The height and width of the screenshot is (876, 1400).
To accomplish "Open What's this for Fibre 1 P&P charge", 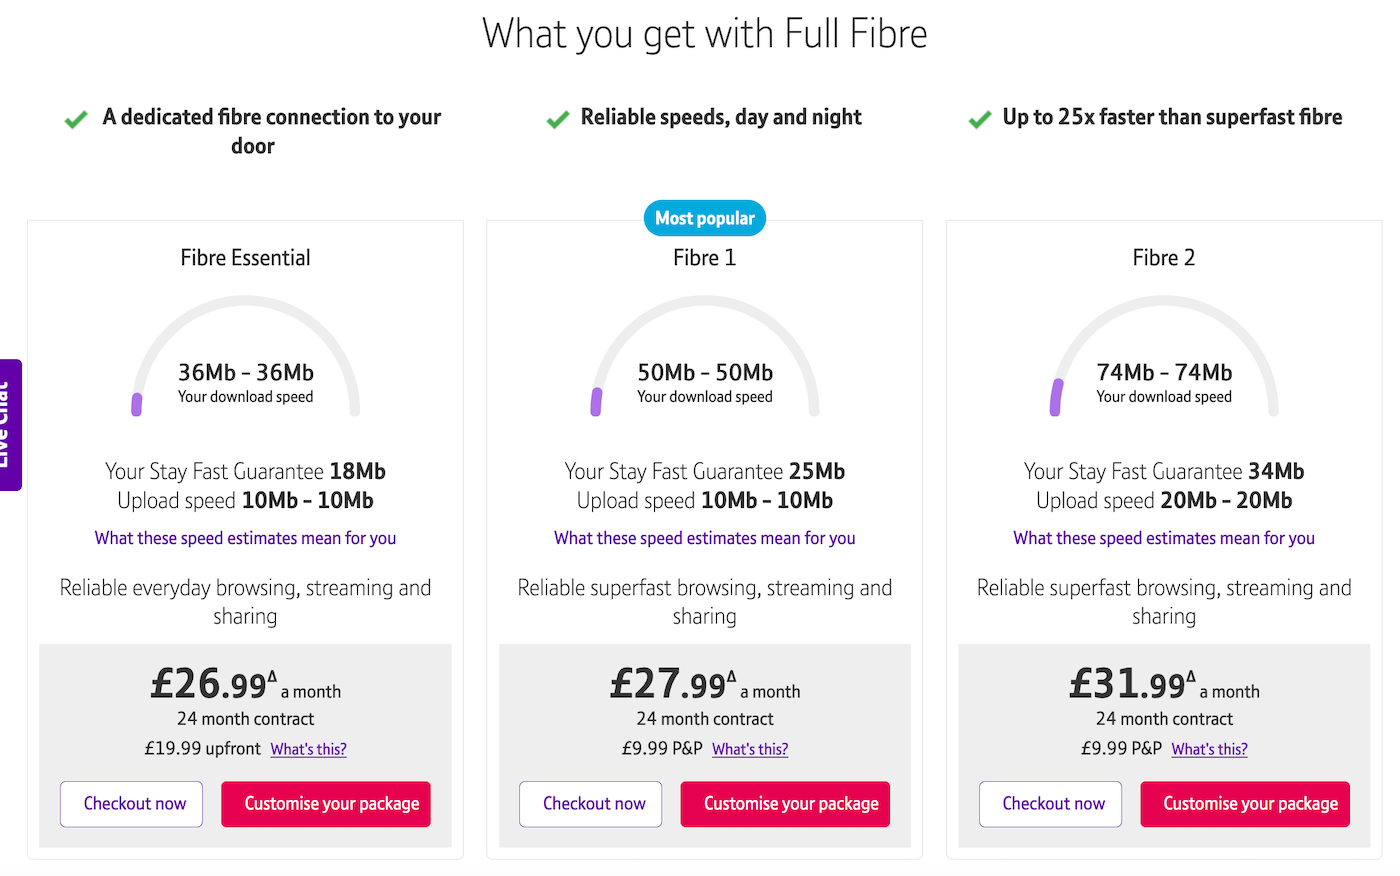I will [750, 748].
